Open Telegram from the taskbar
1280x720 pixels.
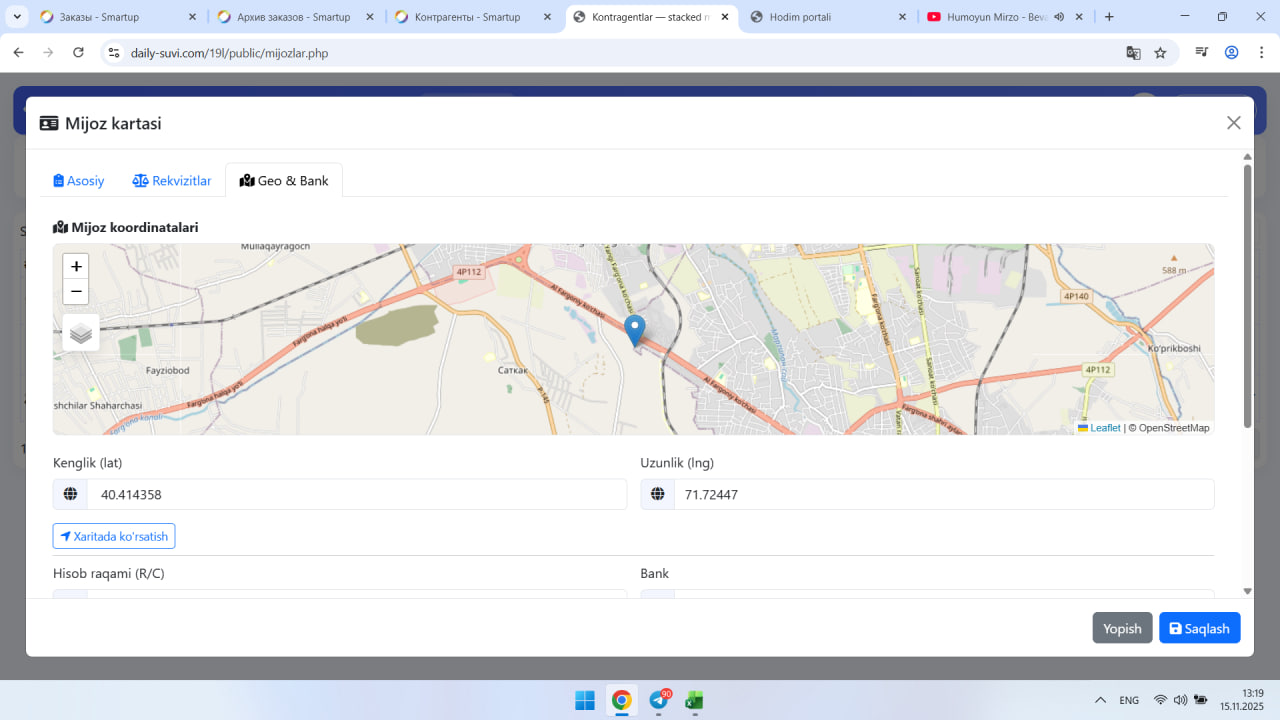coord(659,700)
